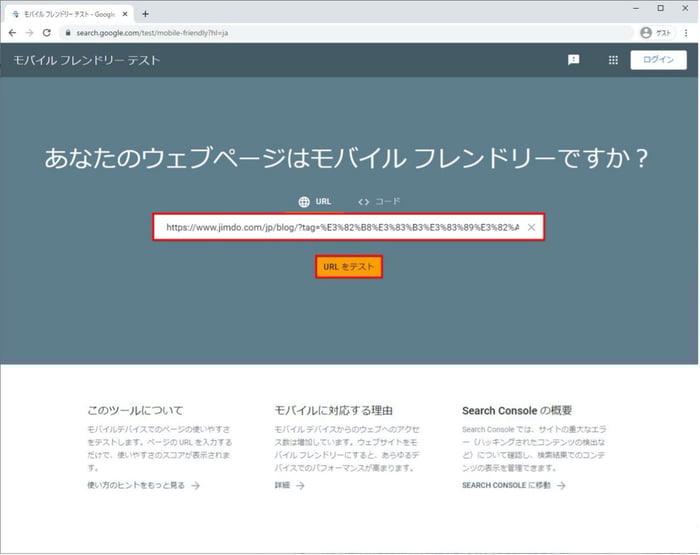Open a new tab with plus icon
Image resolution: width=700 pixels, height=555 pixels.
[x=145, y=14]
